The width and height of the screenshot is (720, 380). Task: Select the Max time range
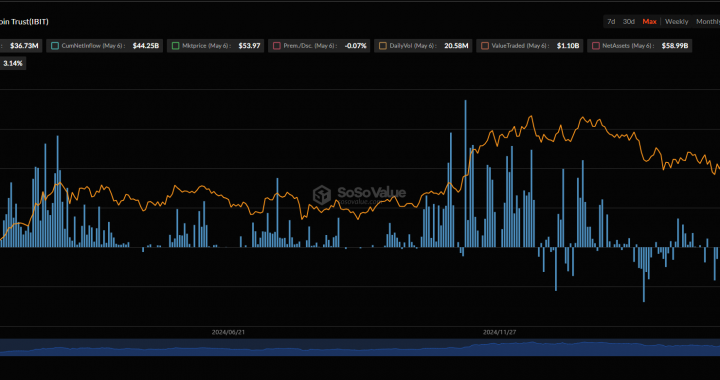click(x=649, y=22)
